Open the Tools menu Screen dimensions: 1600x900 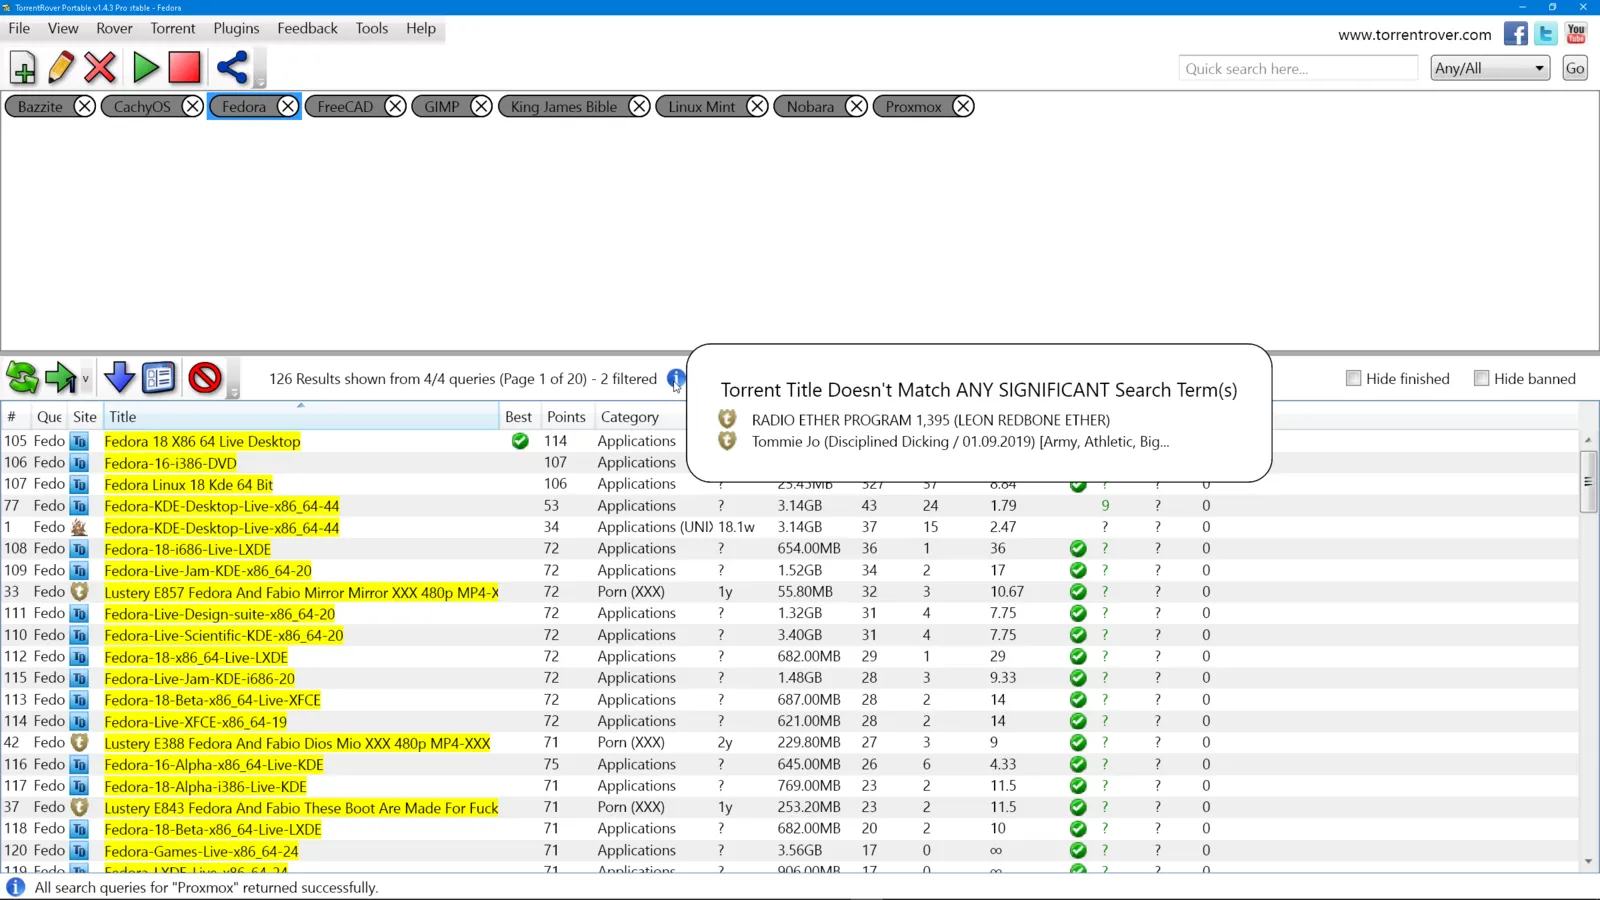(372, 28)
